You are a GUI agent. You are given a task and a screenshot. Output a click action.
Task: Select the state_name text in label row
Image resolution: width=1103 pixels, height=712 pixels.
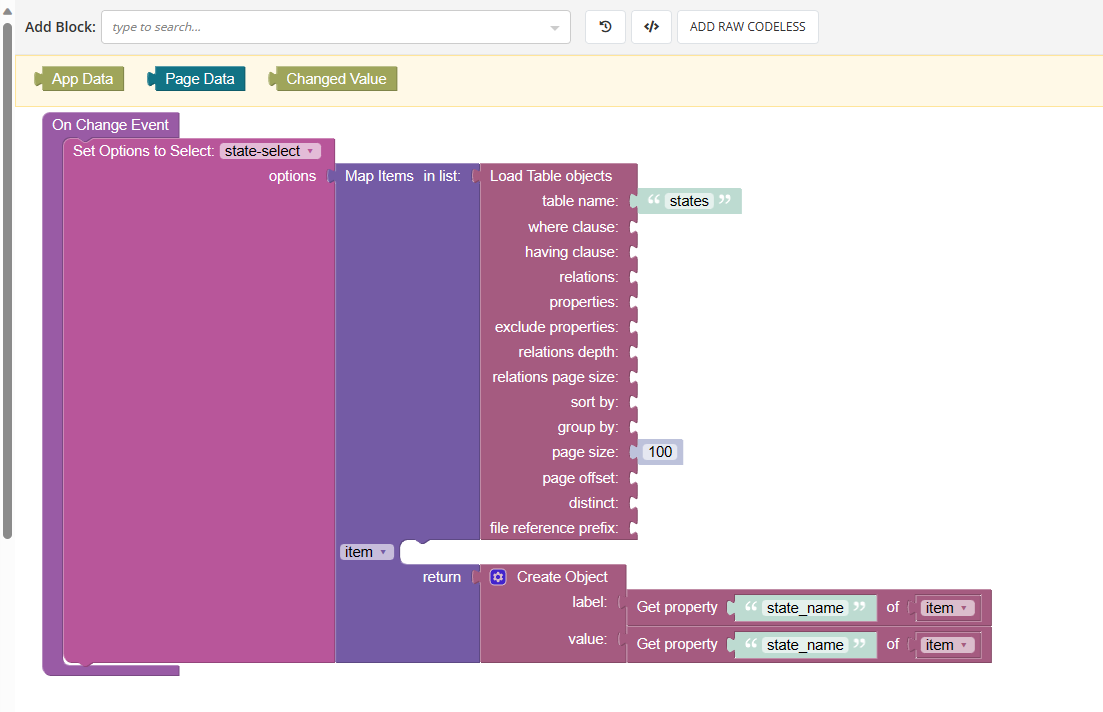coord(806,607)
